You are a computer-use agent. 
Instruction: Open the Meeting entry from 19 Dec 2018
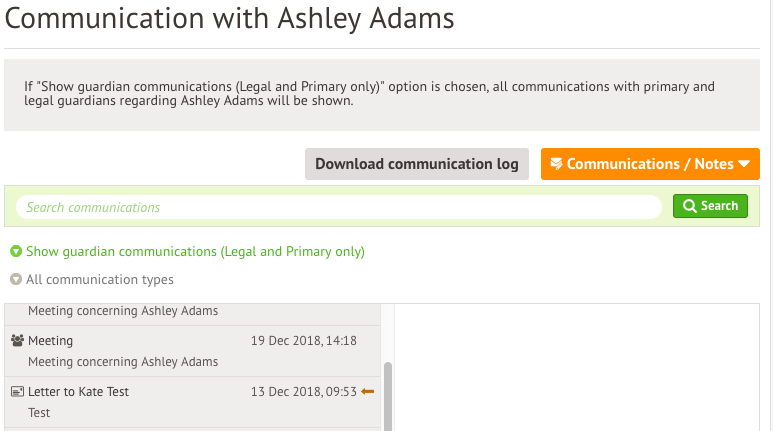click(x=192, y=351)
